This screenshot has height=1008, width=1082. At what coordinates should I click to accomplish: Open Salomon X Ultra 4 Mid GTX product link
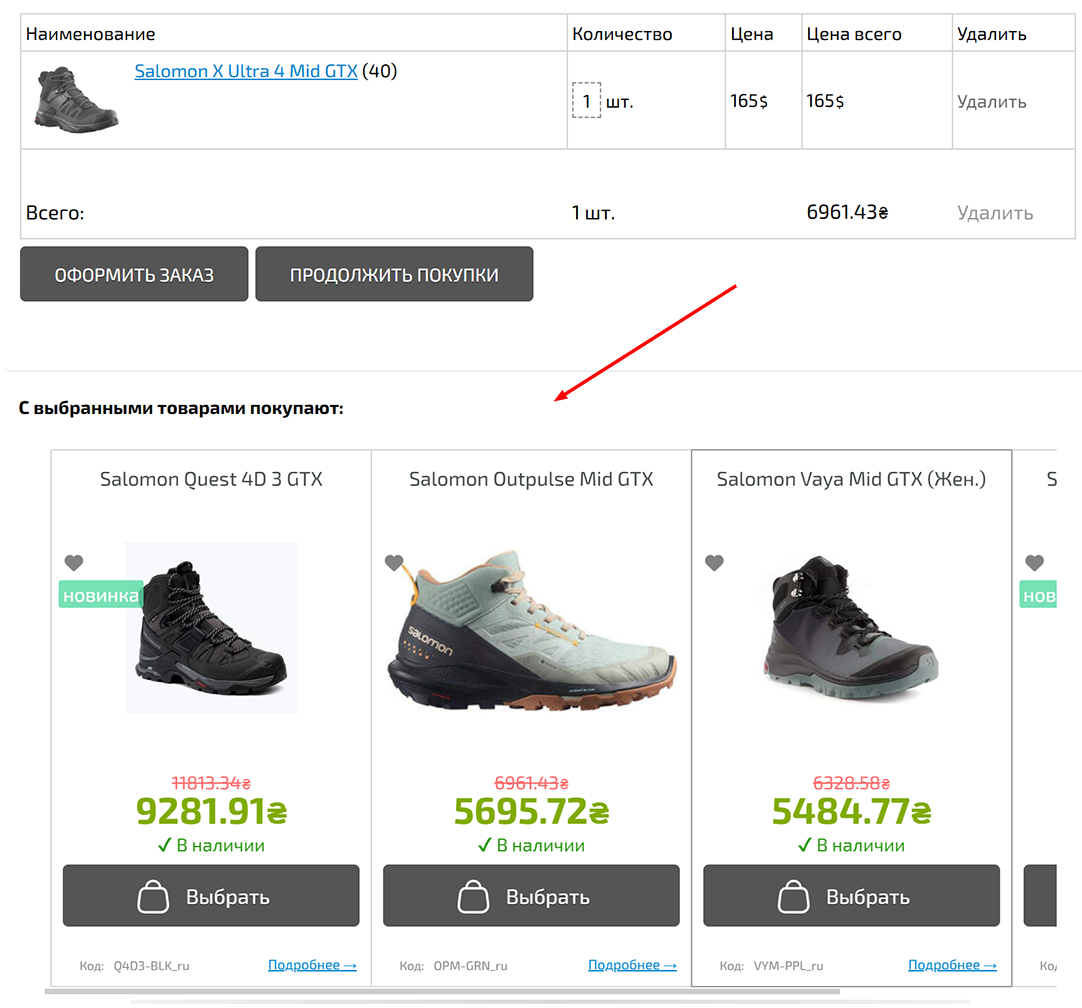[x=246, y=71]
